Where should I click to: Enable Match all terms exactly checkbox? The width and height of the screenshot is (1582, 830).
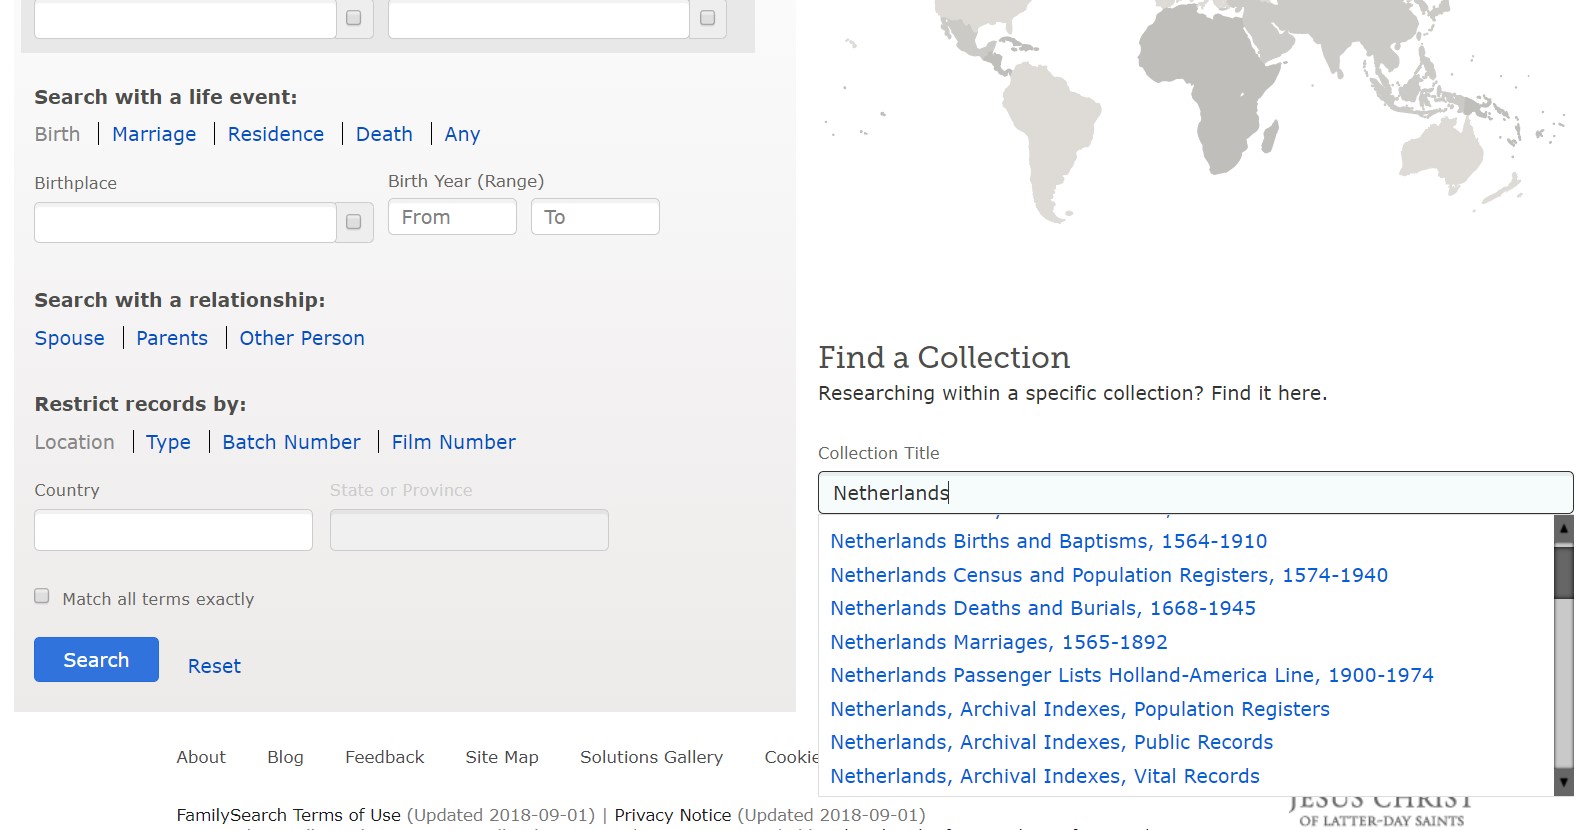pyautogui.click(x=42, y=596)
